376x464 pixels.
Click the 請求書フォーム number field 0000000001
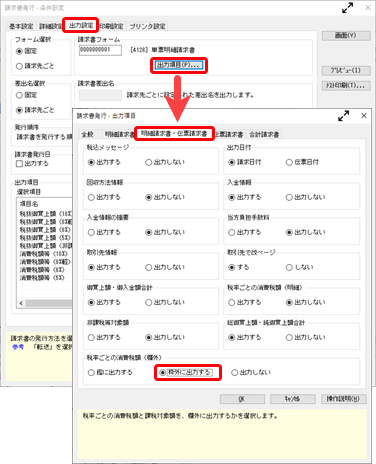[100, 50]
